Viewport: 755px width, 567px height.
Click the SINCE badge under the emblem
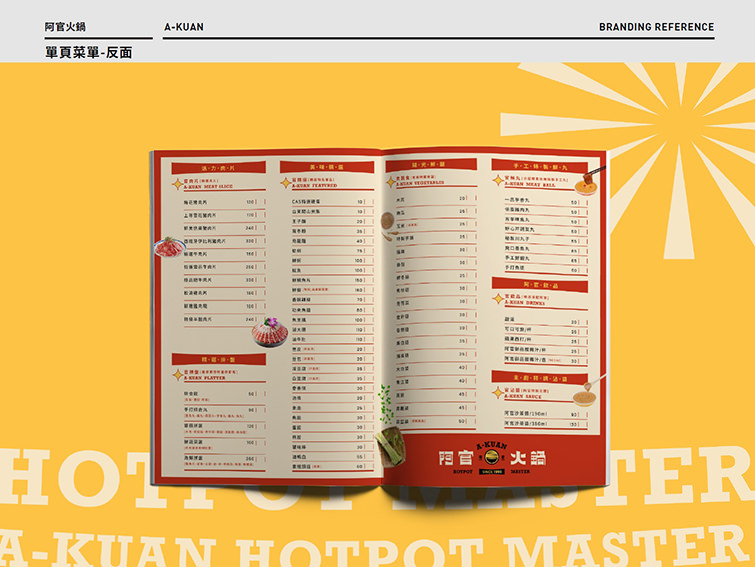point(492,472)
